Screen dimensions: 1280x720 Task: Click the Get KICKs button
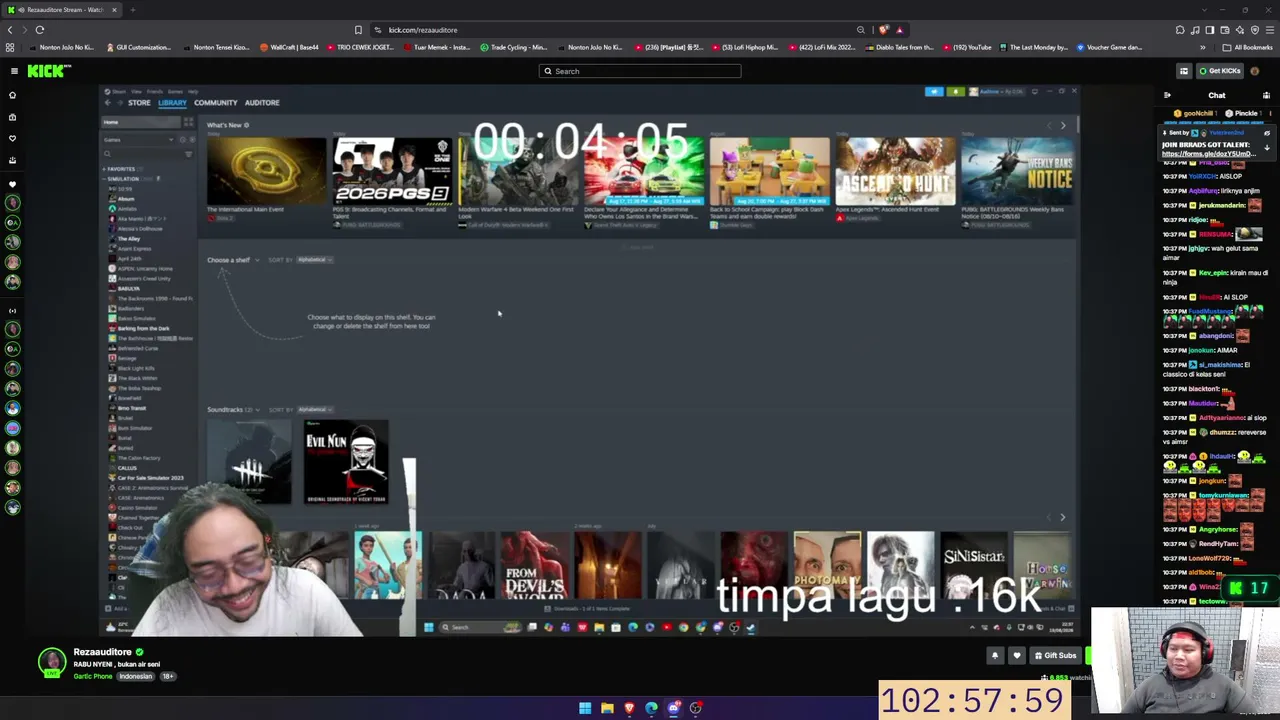point(1220,71)
